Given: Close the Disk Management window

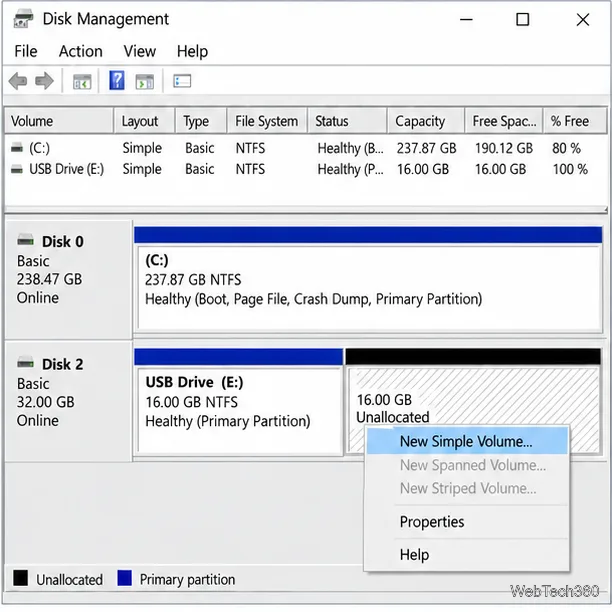Looking at the screenshot, I should pyautogui.click(x=583, y=19).
